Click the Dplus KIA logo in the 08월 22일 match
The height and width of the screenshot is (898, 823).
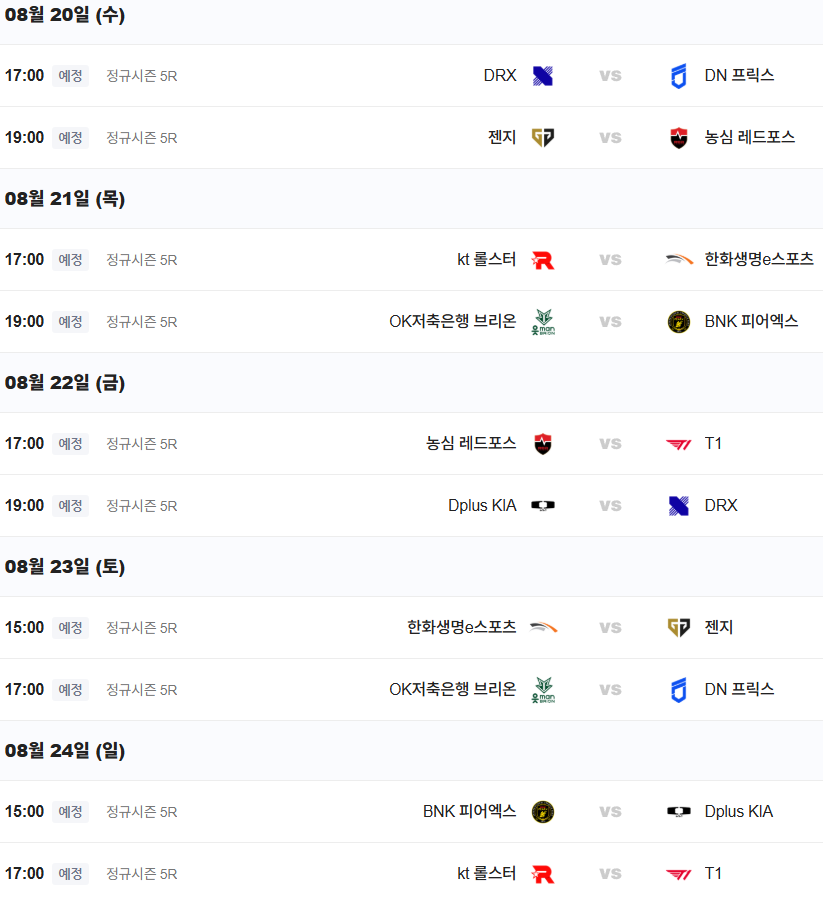542,506
